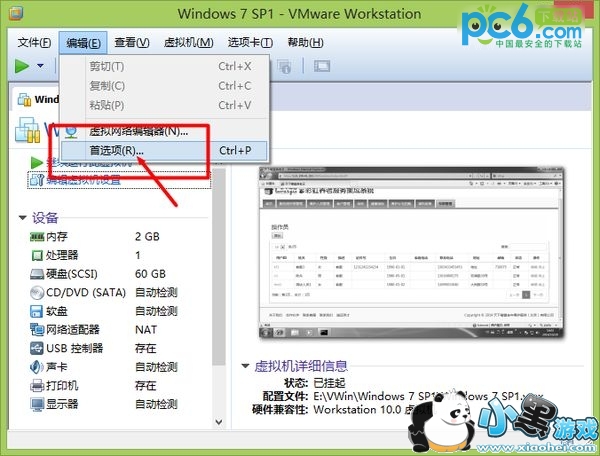The height and width of the screenshot is (456, 600).
Task: Click the green resume VM arrow icon
Action: (x=36, y=162)
